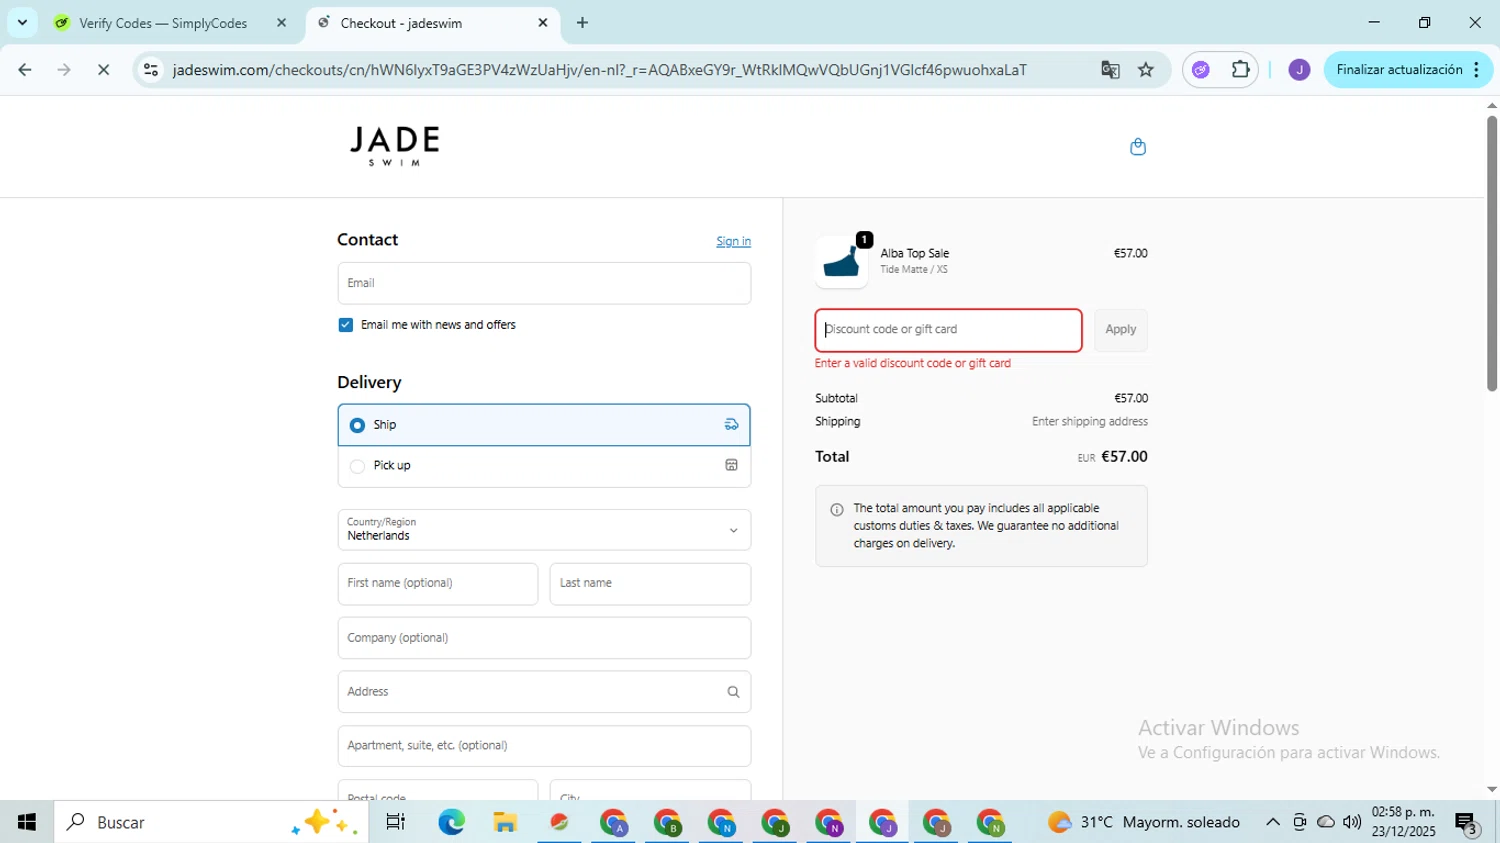Go back to previous page
Image resolution: width=1500 pixels, height=843 pixels.
25,70
